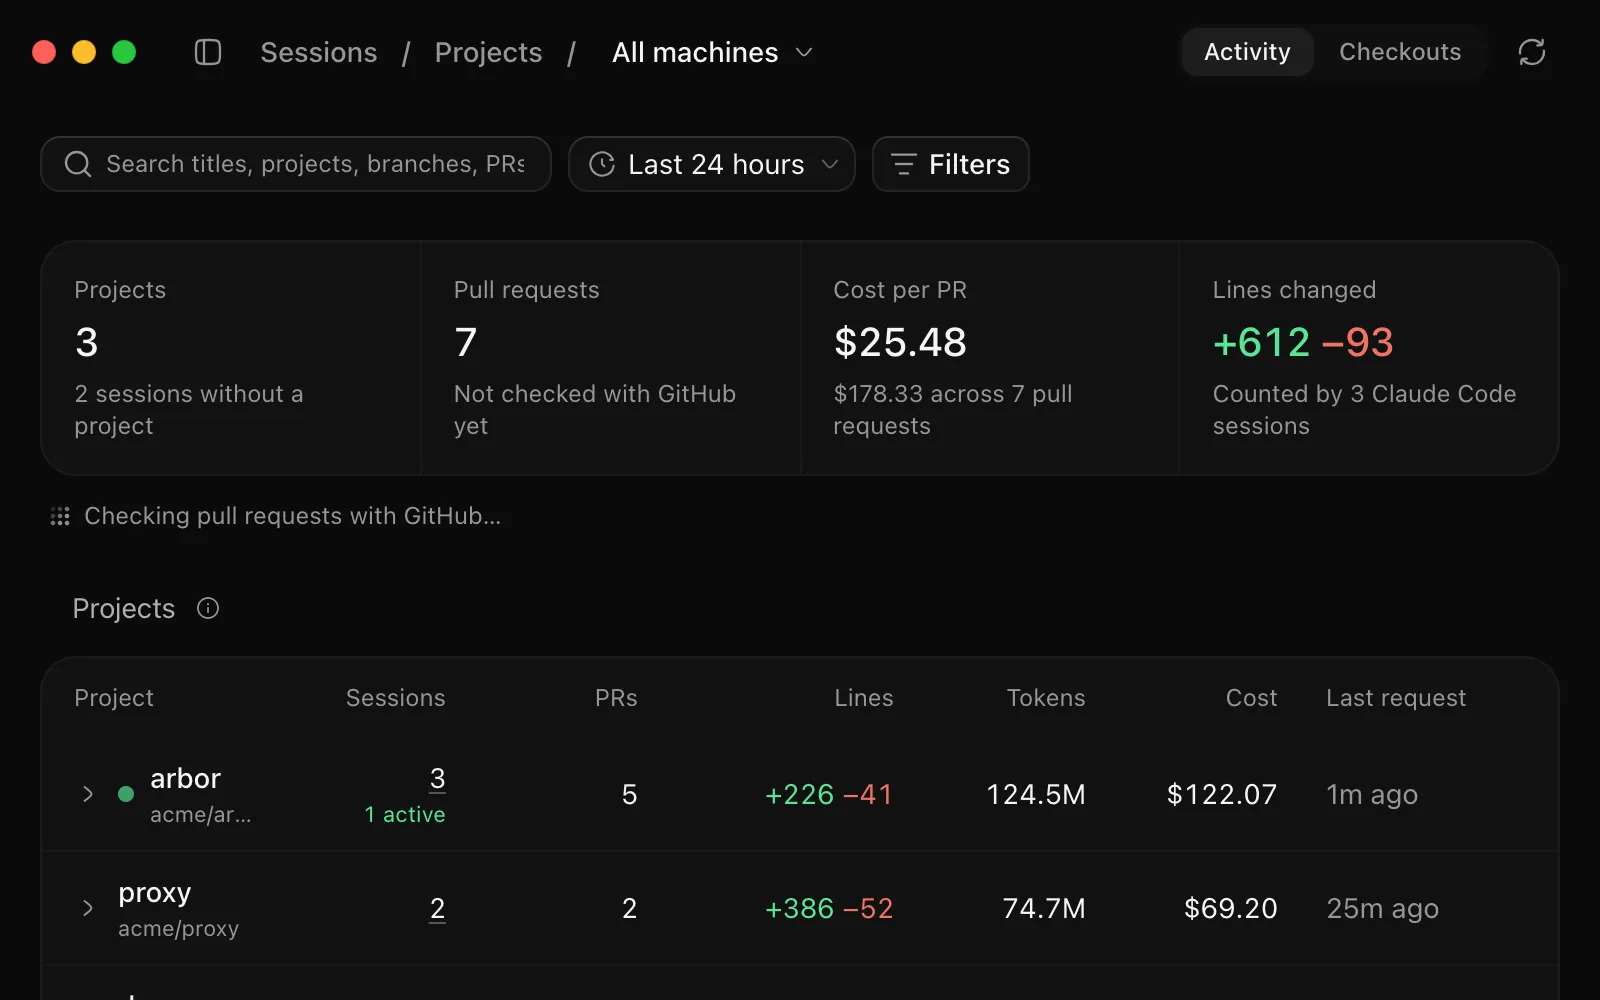Click the Project column header
This screenshot has height=1000, width=1600.
click(114, 698)
